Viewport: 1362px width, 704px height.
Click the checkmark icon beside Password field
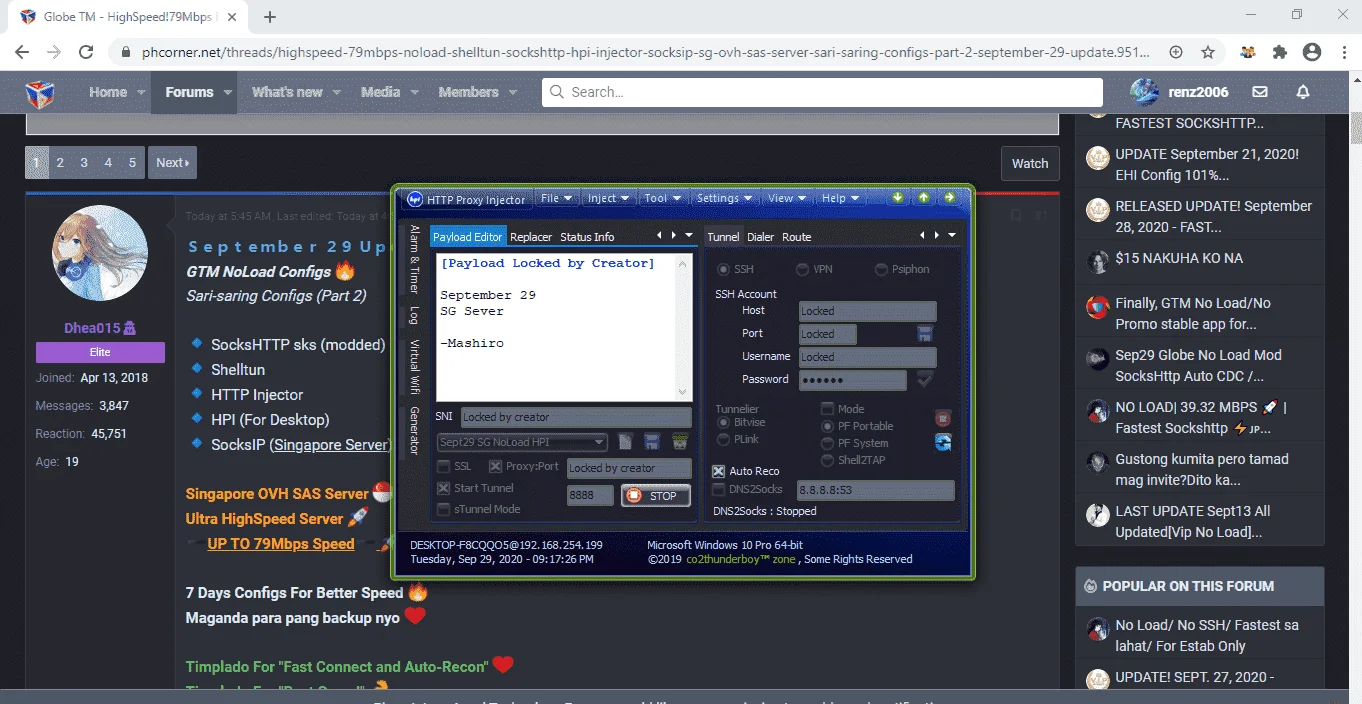925,379
